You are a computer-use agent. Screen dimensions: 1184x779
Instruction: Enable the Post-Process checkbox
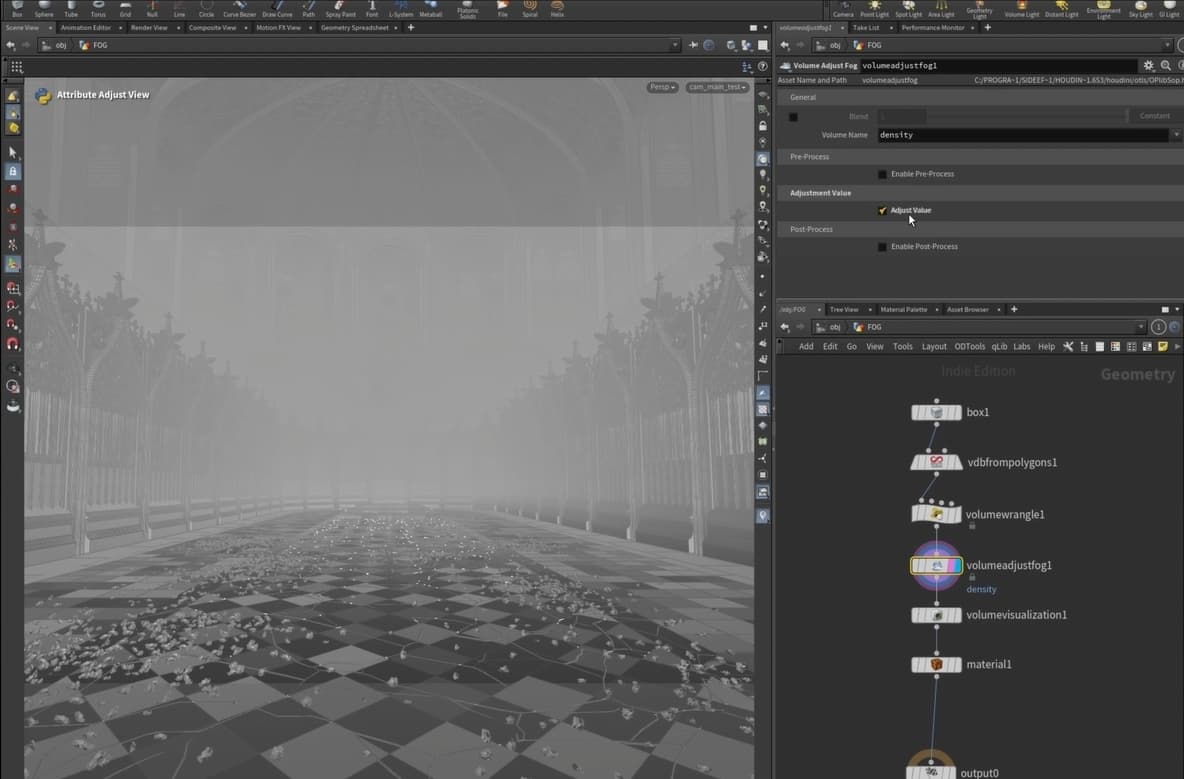882,247
